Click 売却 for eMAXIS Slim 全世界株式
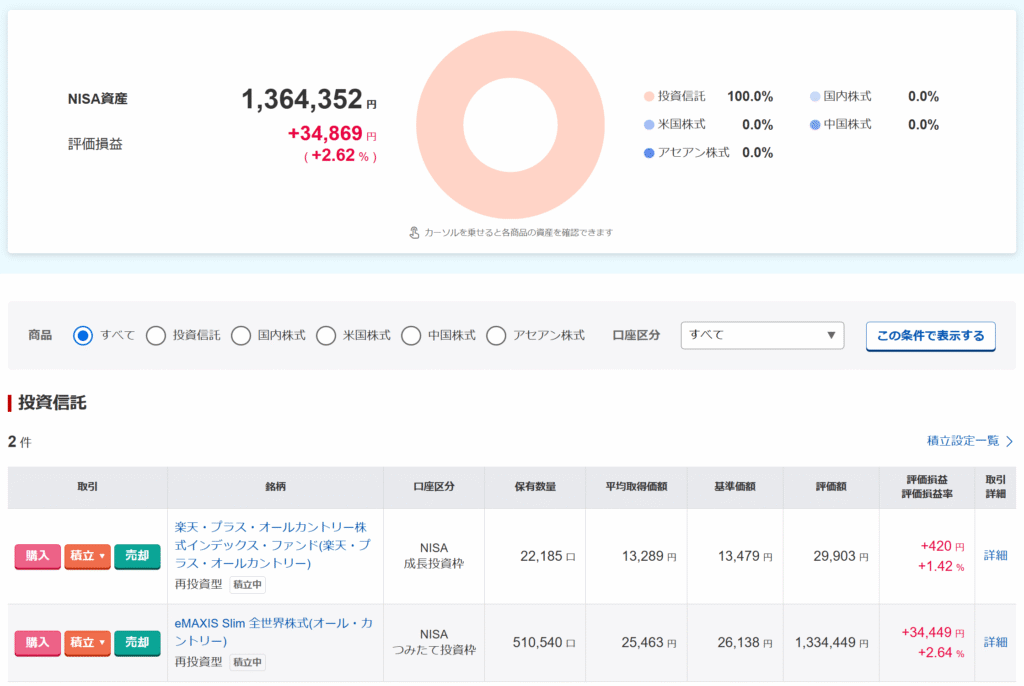1024x686 pixels. click(x=137, y=643)
